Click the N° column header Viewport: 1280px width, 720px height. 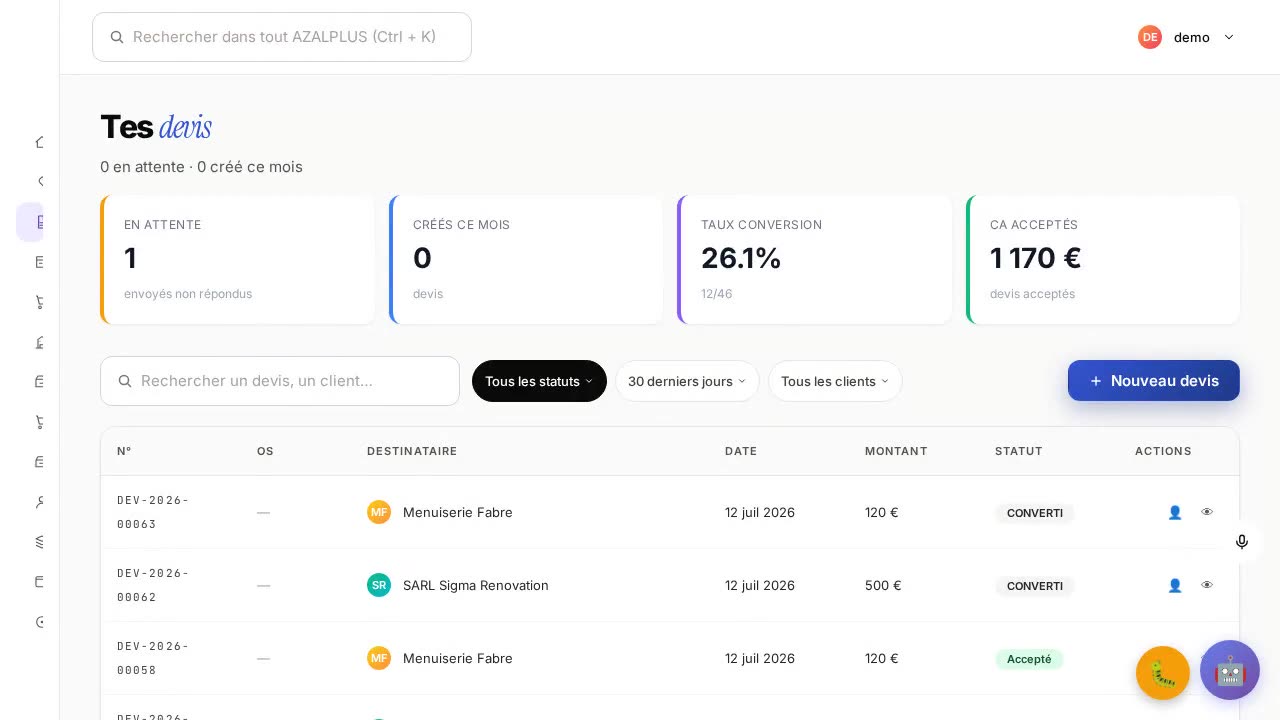(x=124, y=451)
